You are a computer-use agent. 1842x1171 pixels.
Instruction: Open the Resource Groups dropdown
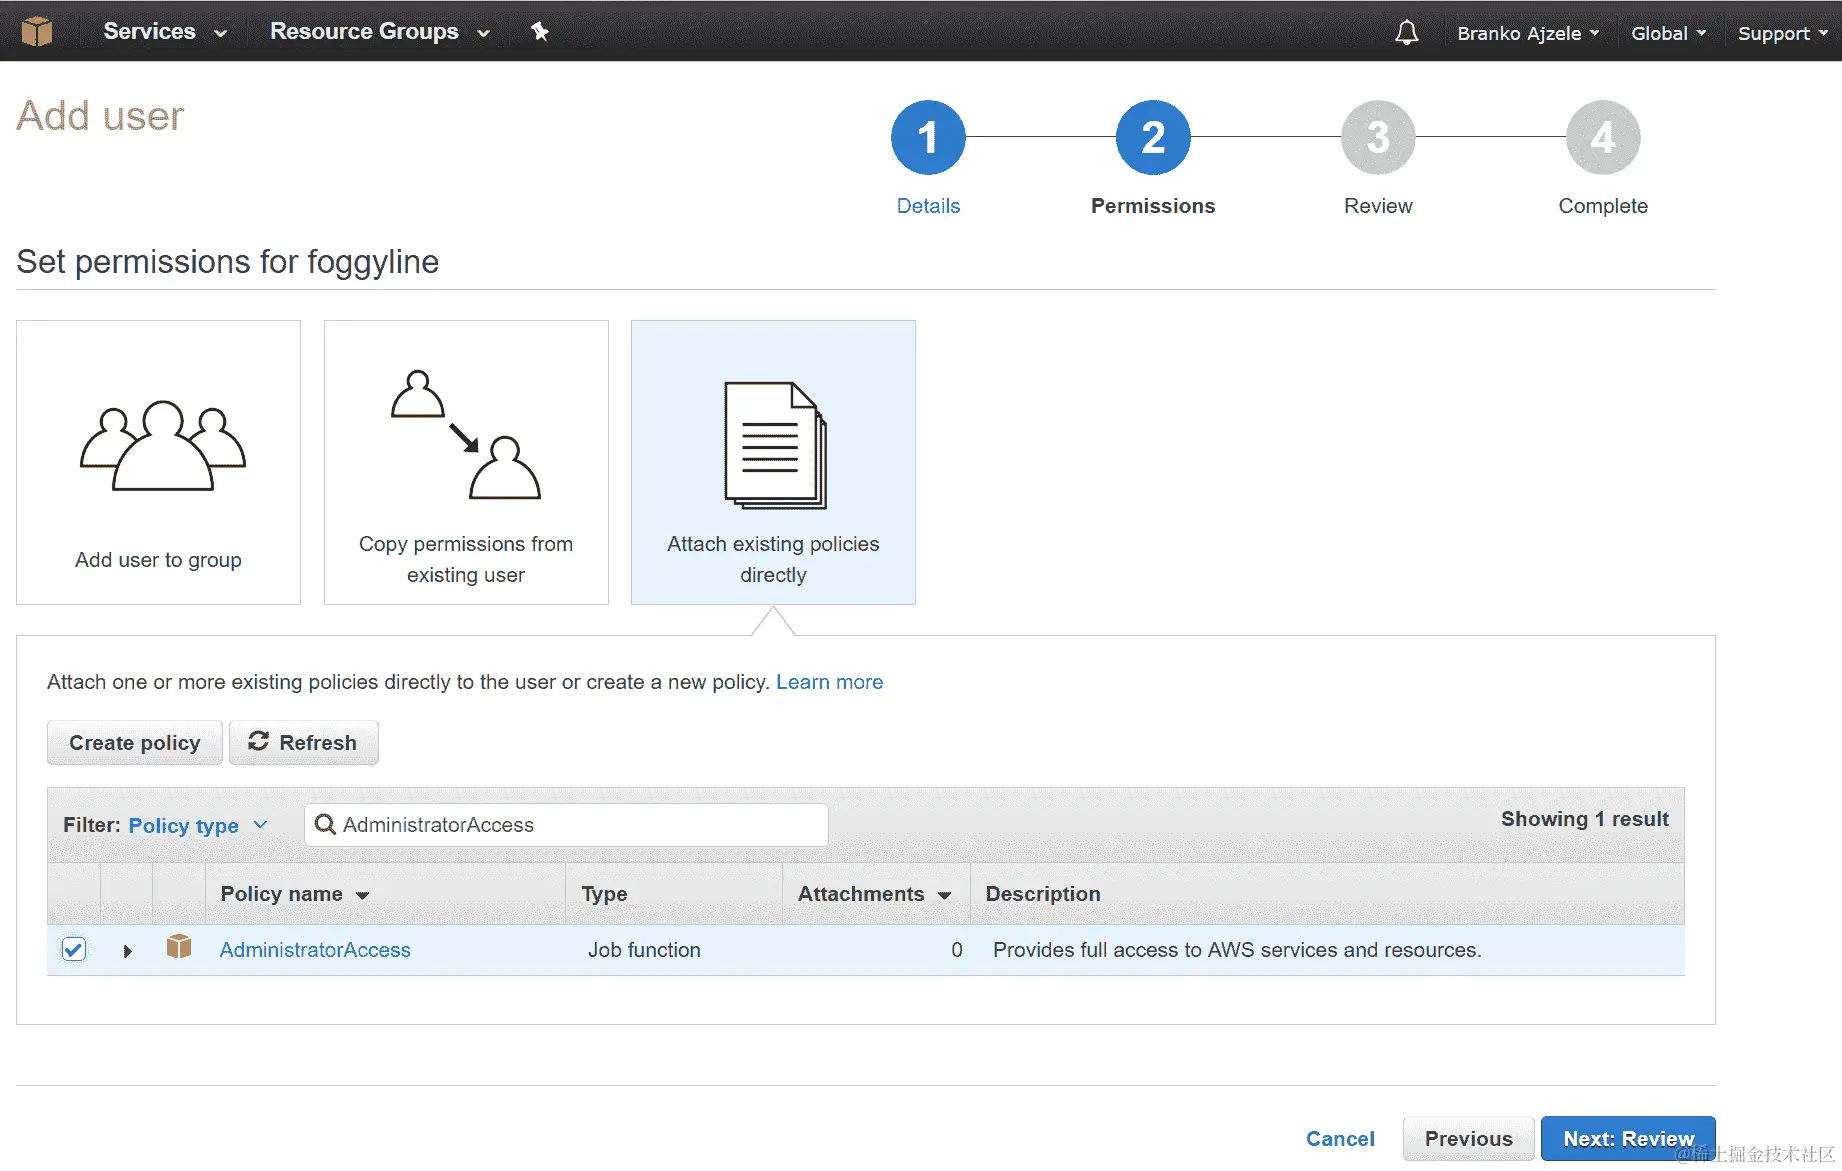[x=380, y=32]
